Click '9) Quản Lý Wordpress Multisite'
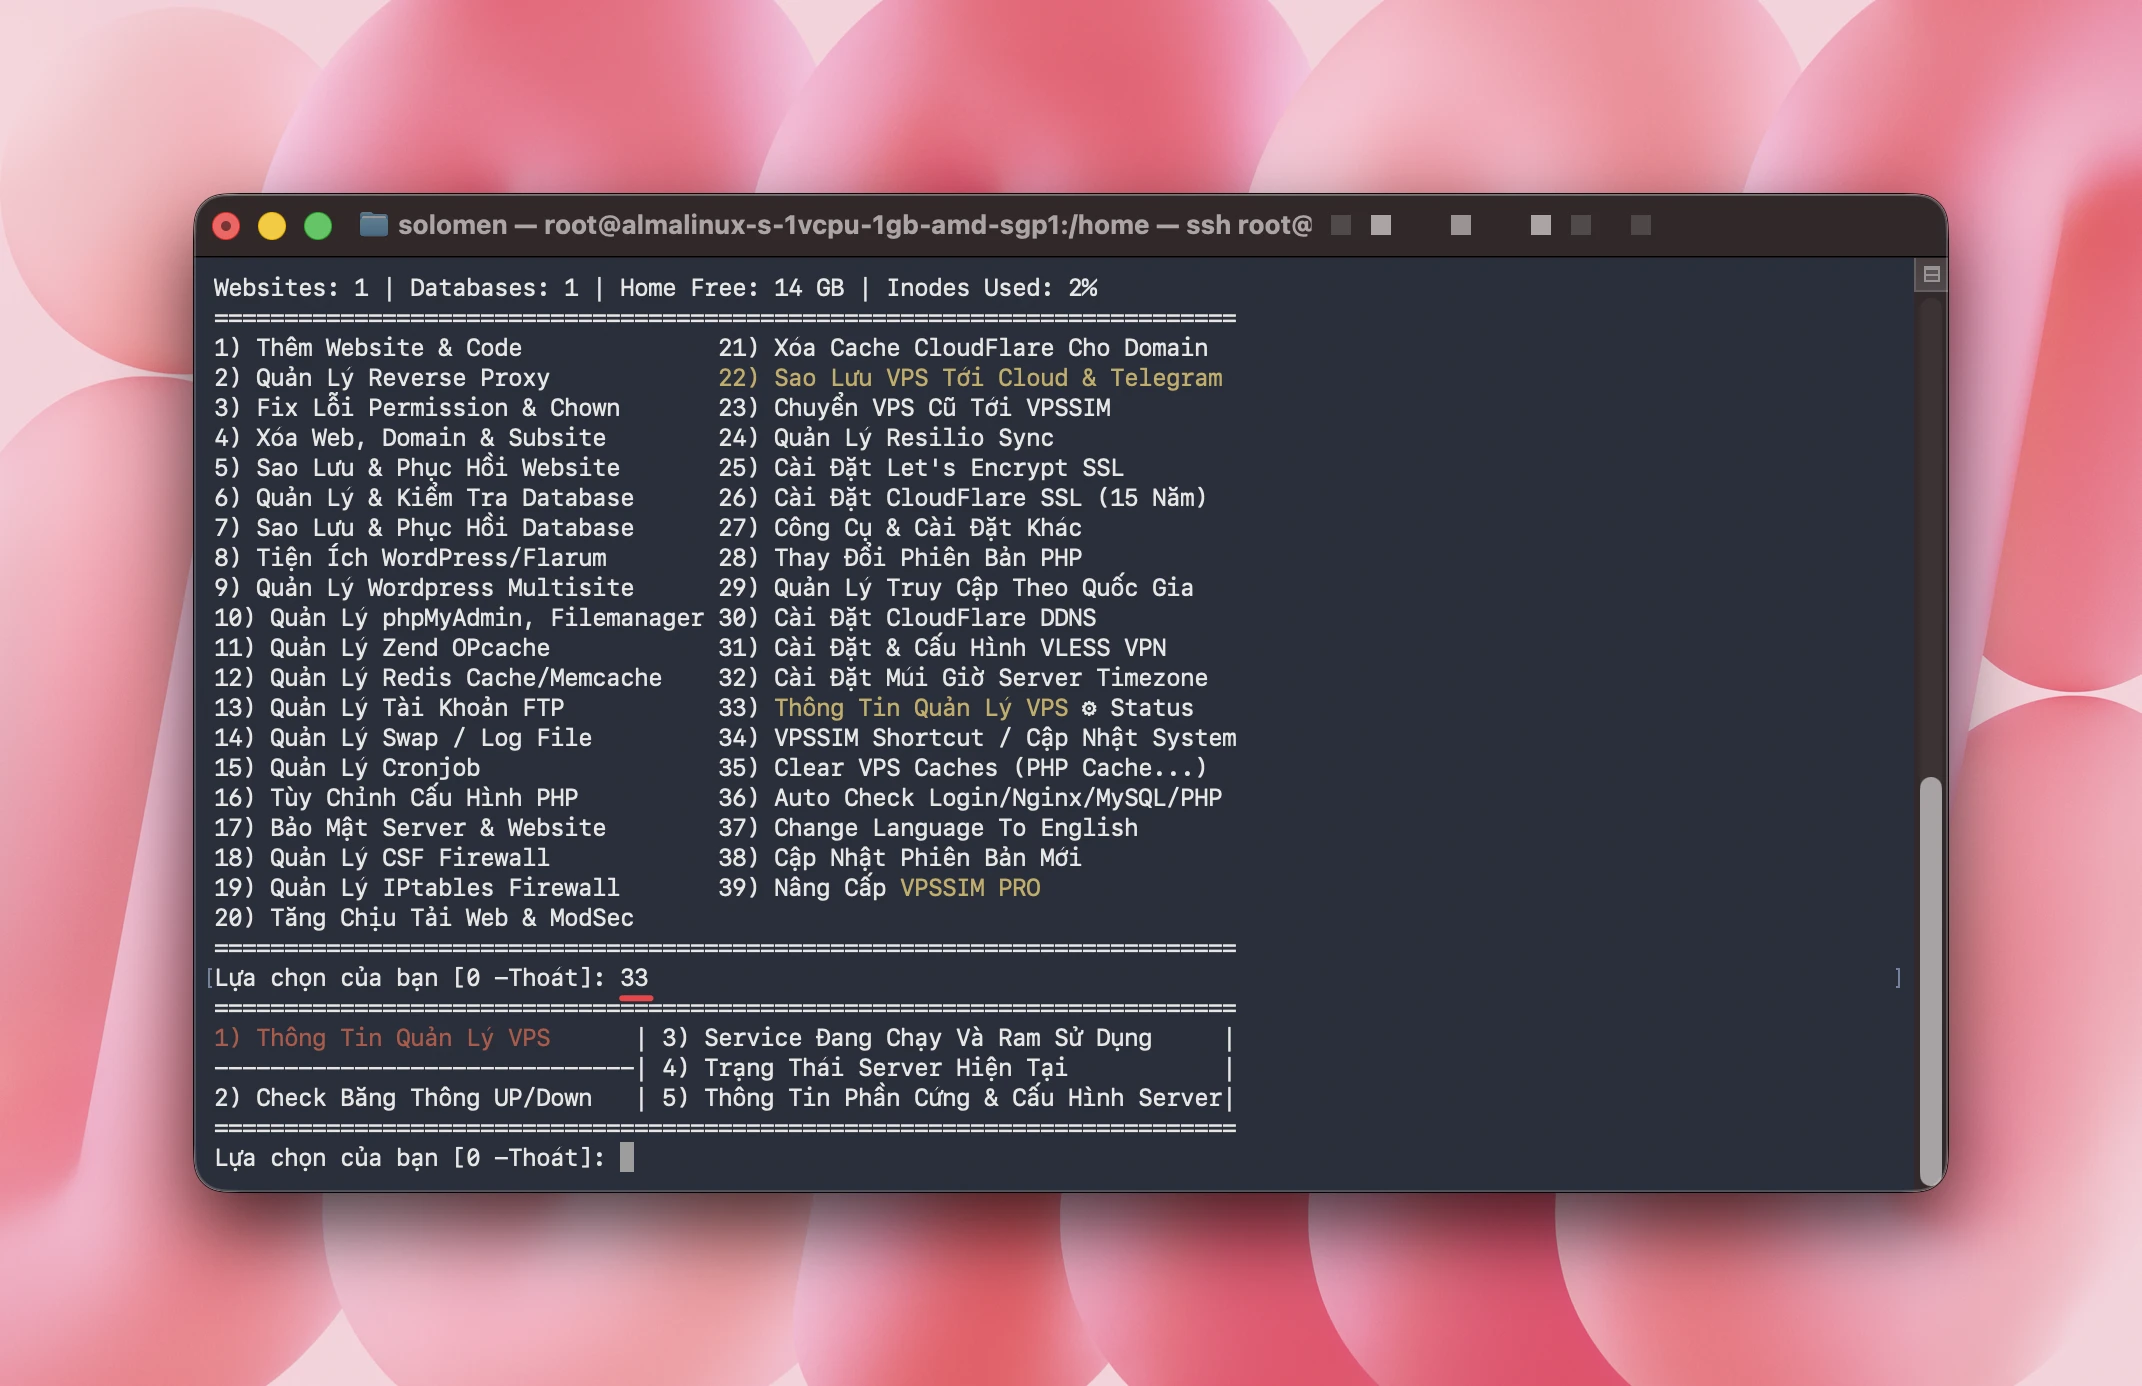This screenshot has height=1386, width=2142. pos(424,588)
